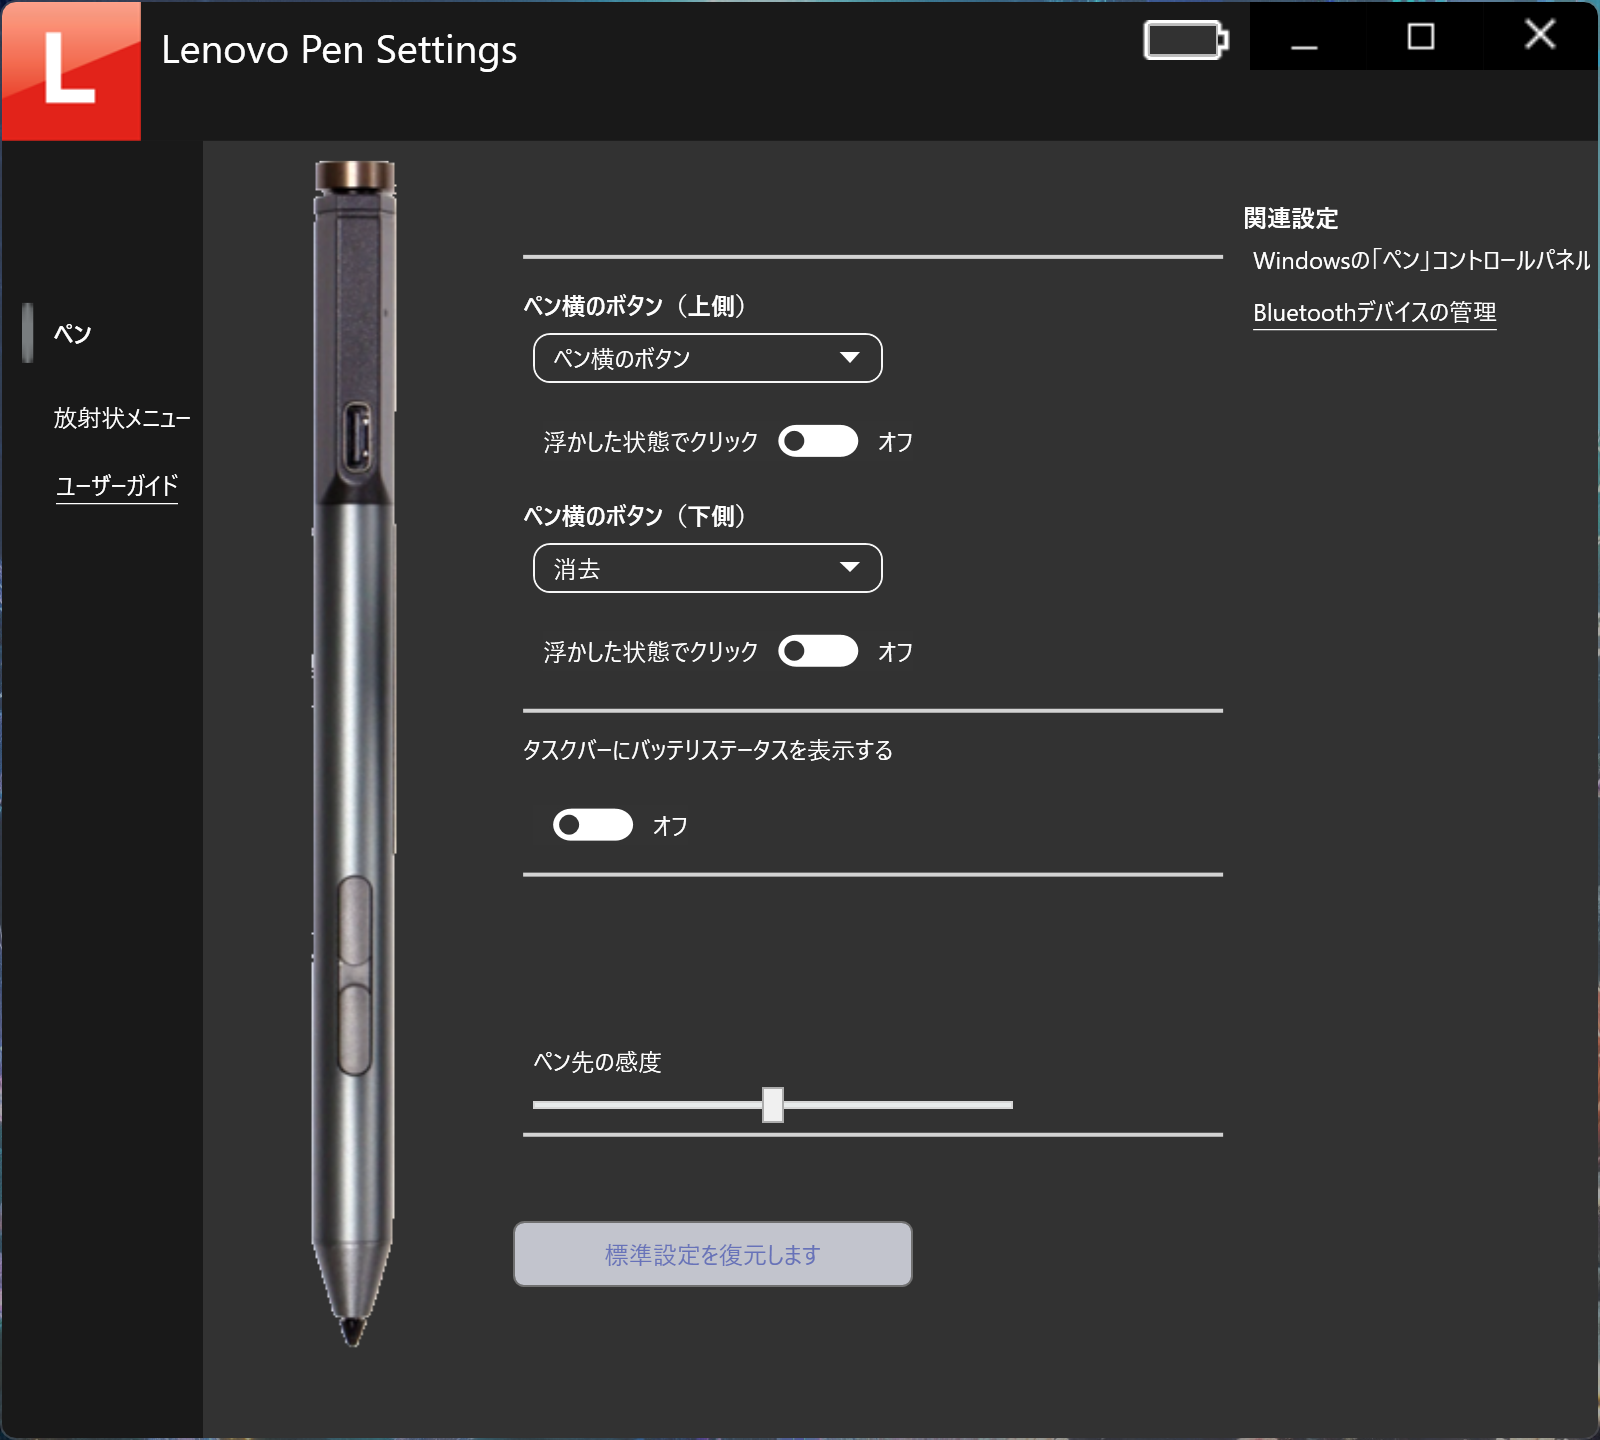Click the pen's USB charging port
This screenshot has height=1440, width=1600.
tap(357, 438)
